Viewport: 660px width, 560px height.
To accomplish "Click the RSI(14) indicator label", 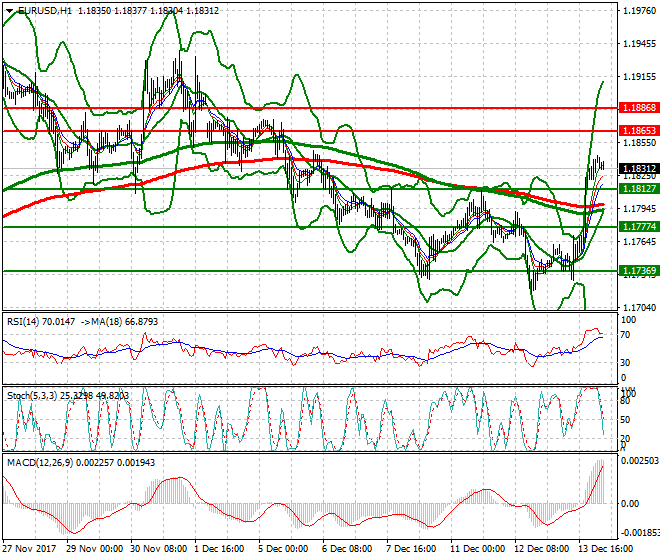I will (x=22, y=322).
